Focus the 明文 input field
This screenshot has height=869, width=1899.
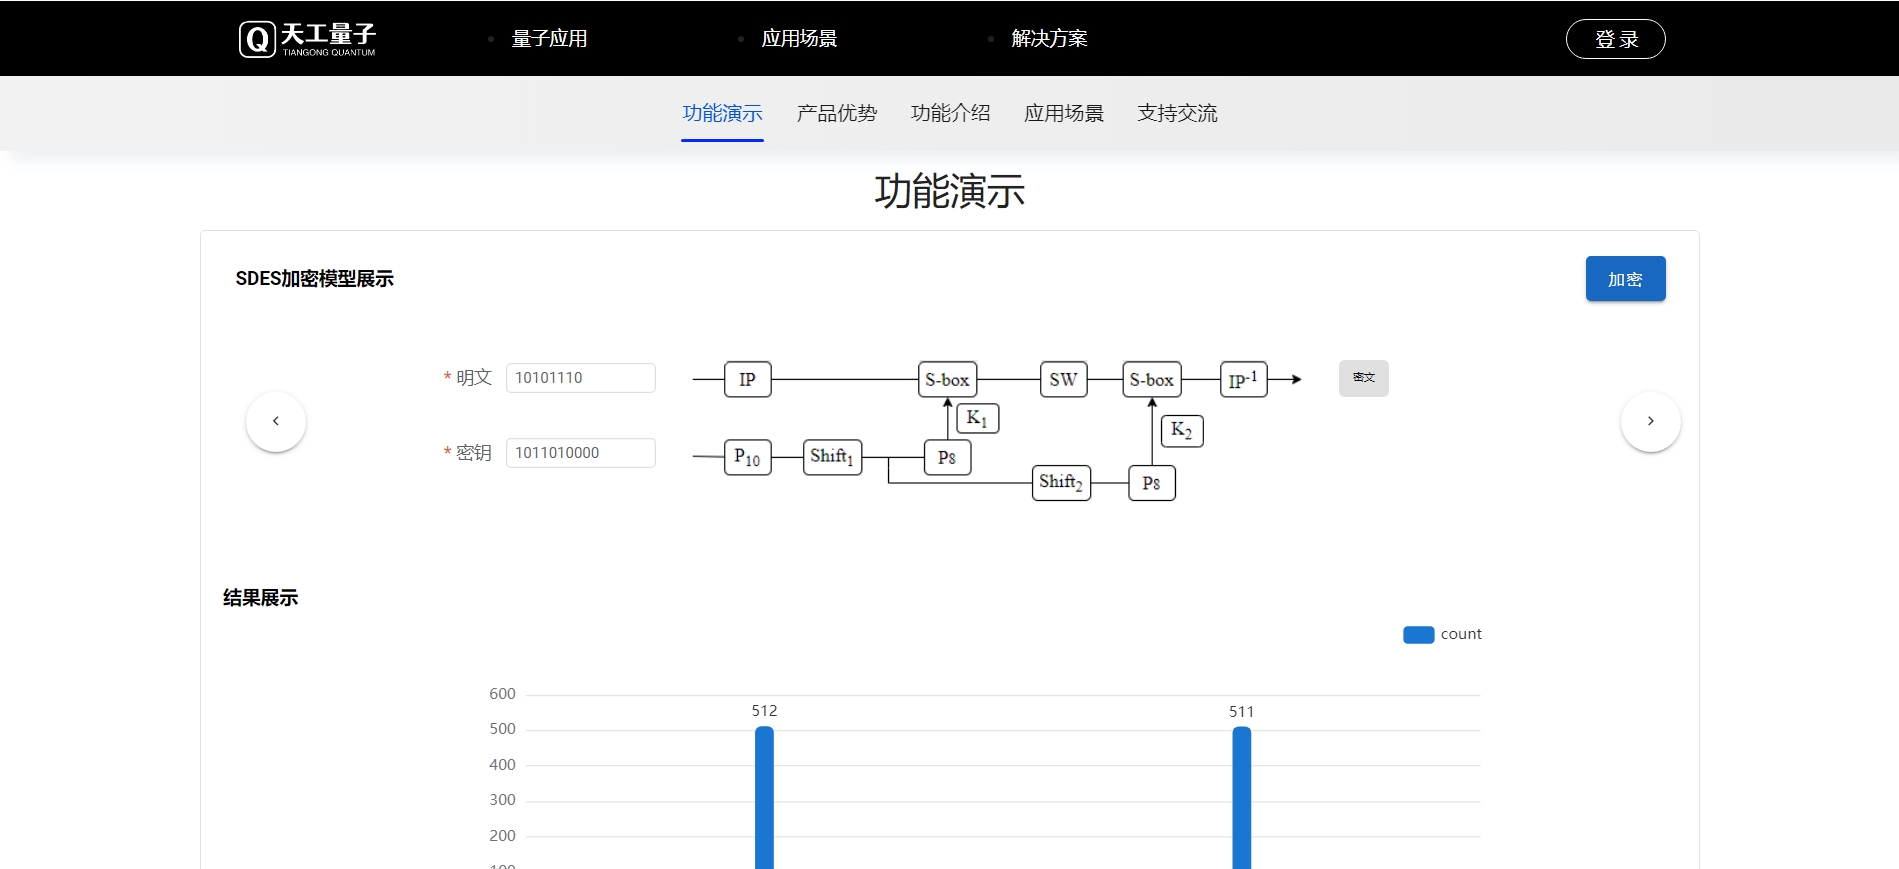[x=580, y=378]
